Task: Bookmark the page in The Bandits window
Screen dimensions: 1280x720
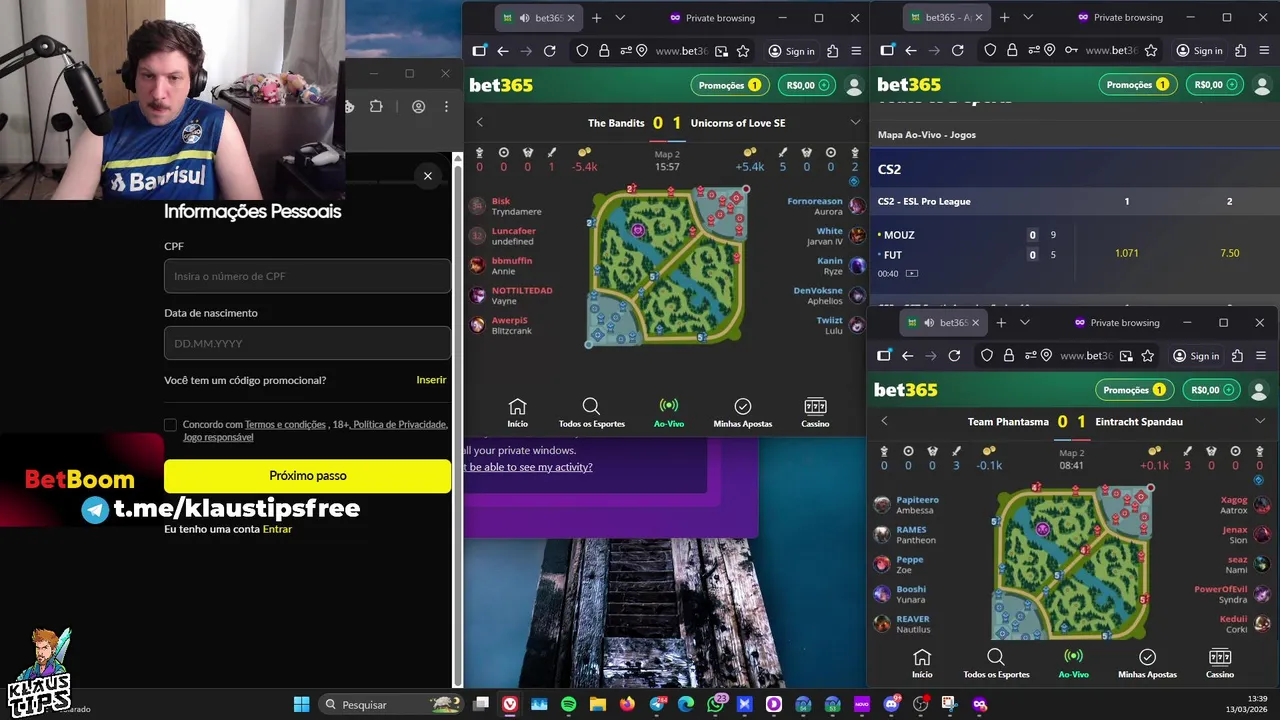Action: tap(743, 51)
